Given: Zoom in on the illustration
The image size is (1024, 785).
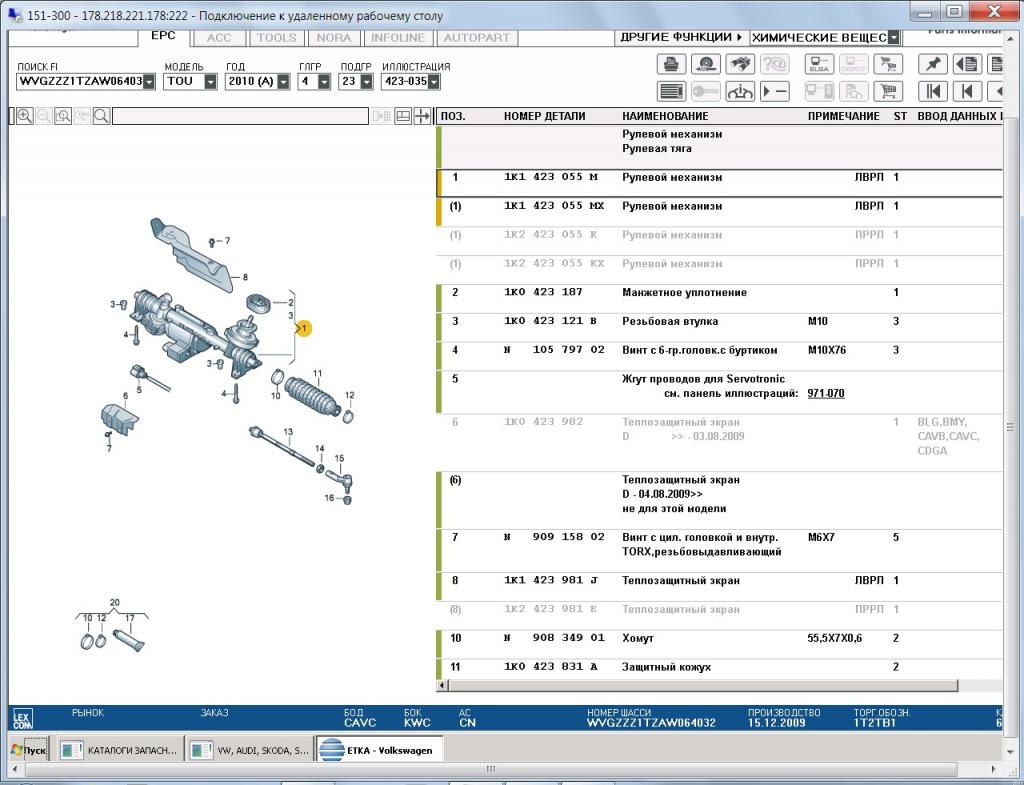Looking at the screenshot, I should tap(25, 116).
